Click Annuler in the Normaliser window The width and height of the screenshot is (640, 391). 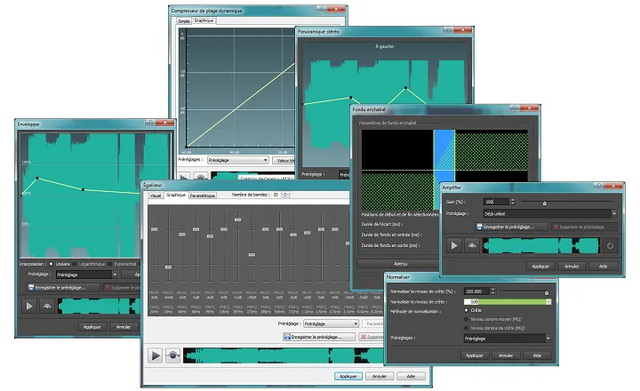pos(506,355)
